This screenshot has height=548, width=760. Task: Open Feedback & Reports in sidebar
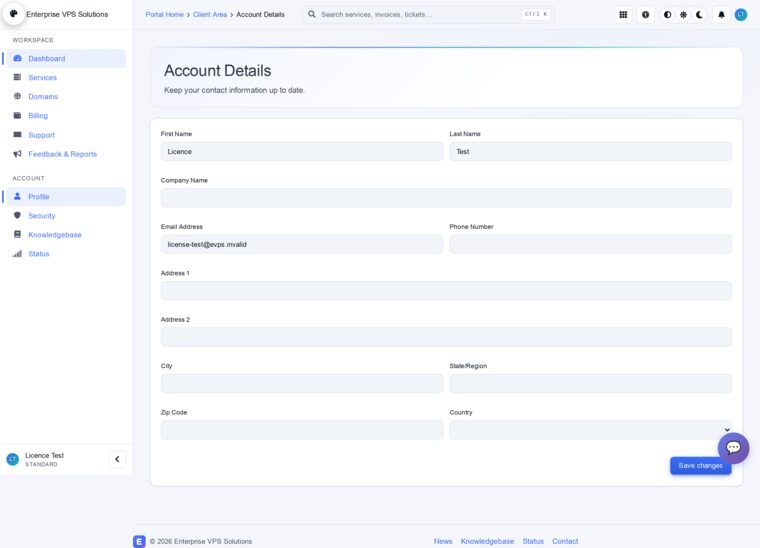tap(66, 154)
